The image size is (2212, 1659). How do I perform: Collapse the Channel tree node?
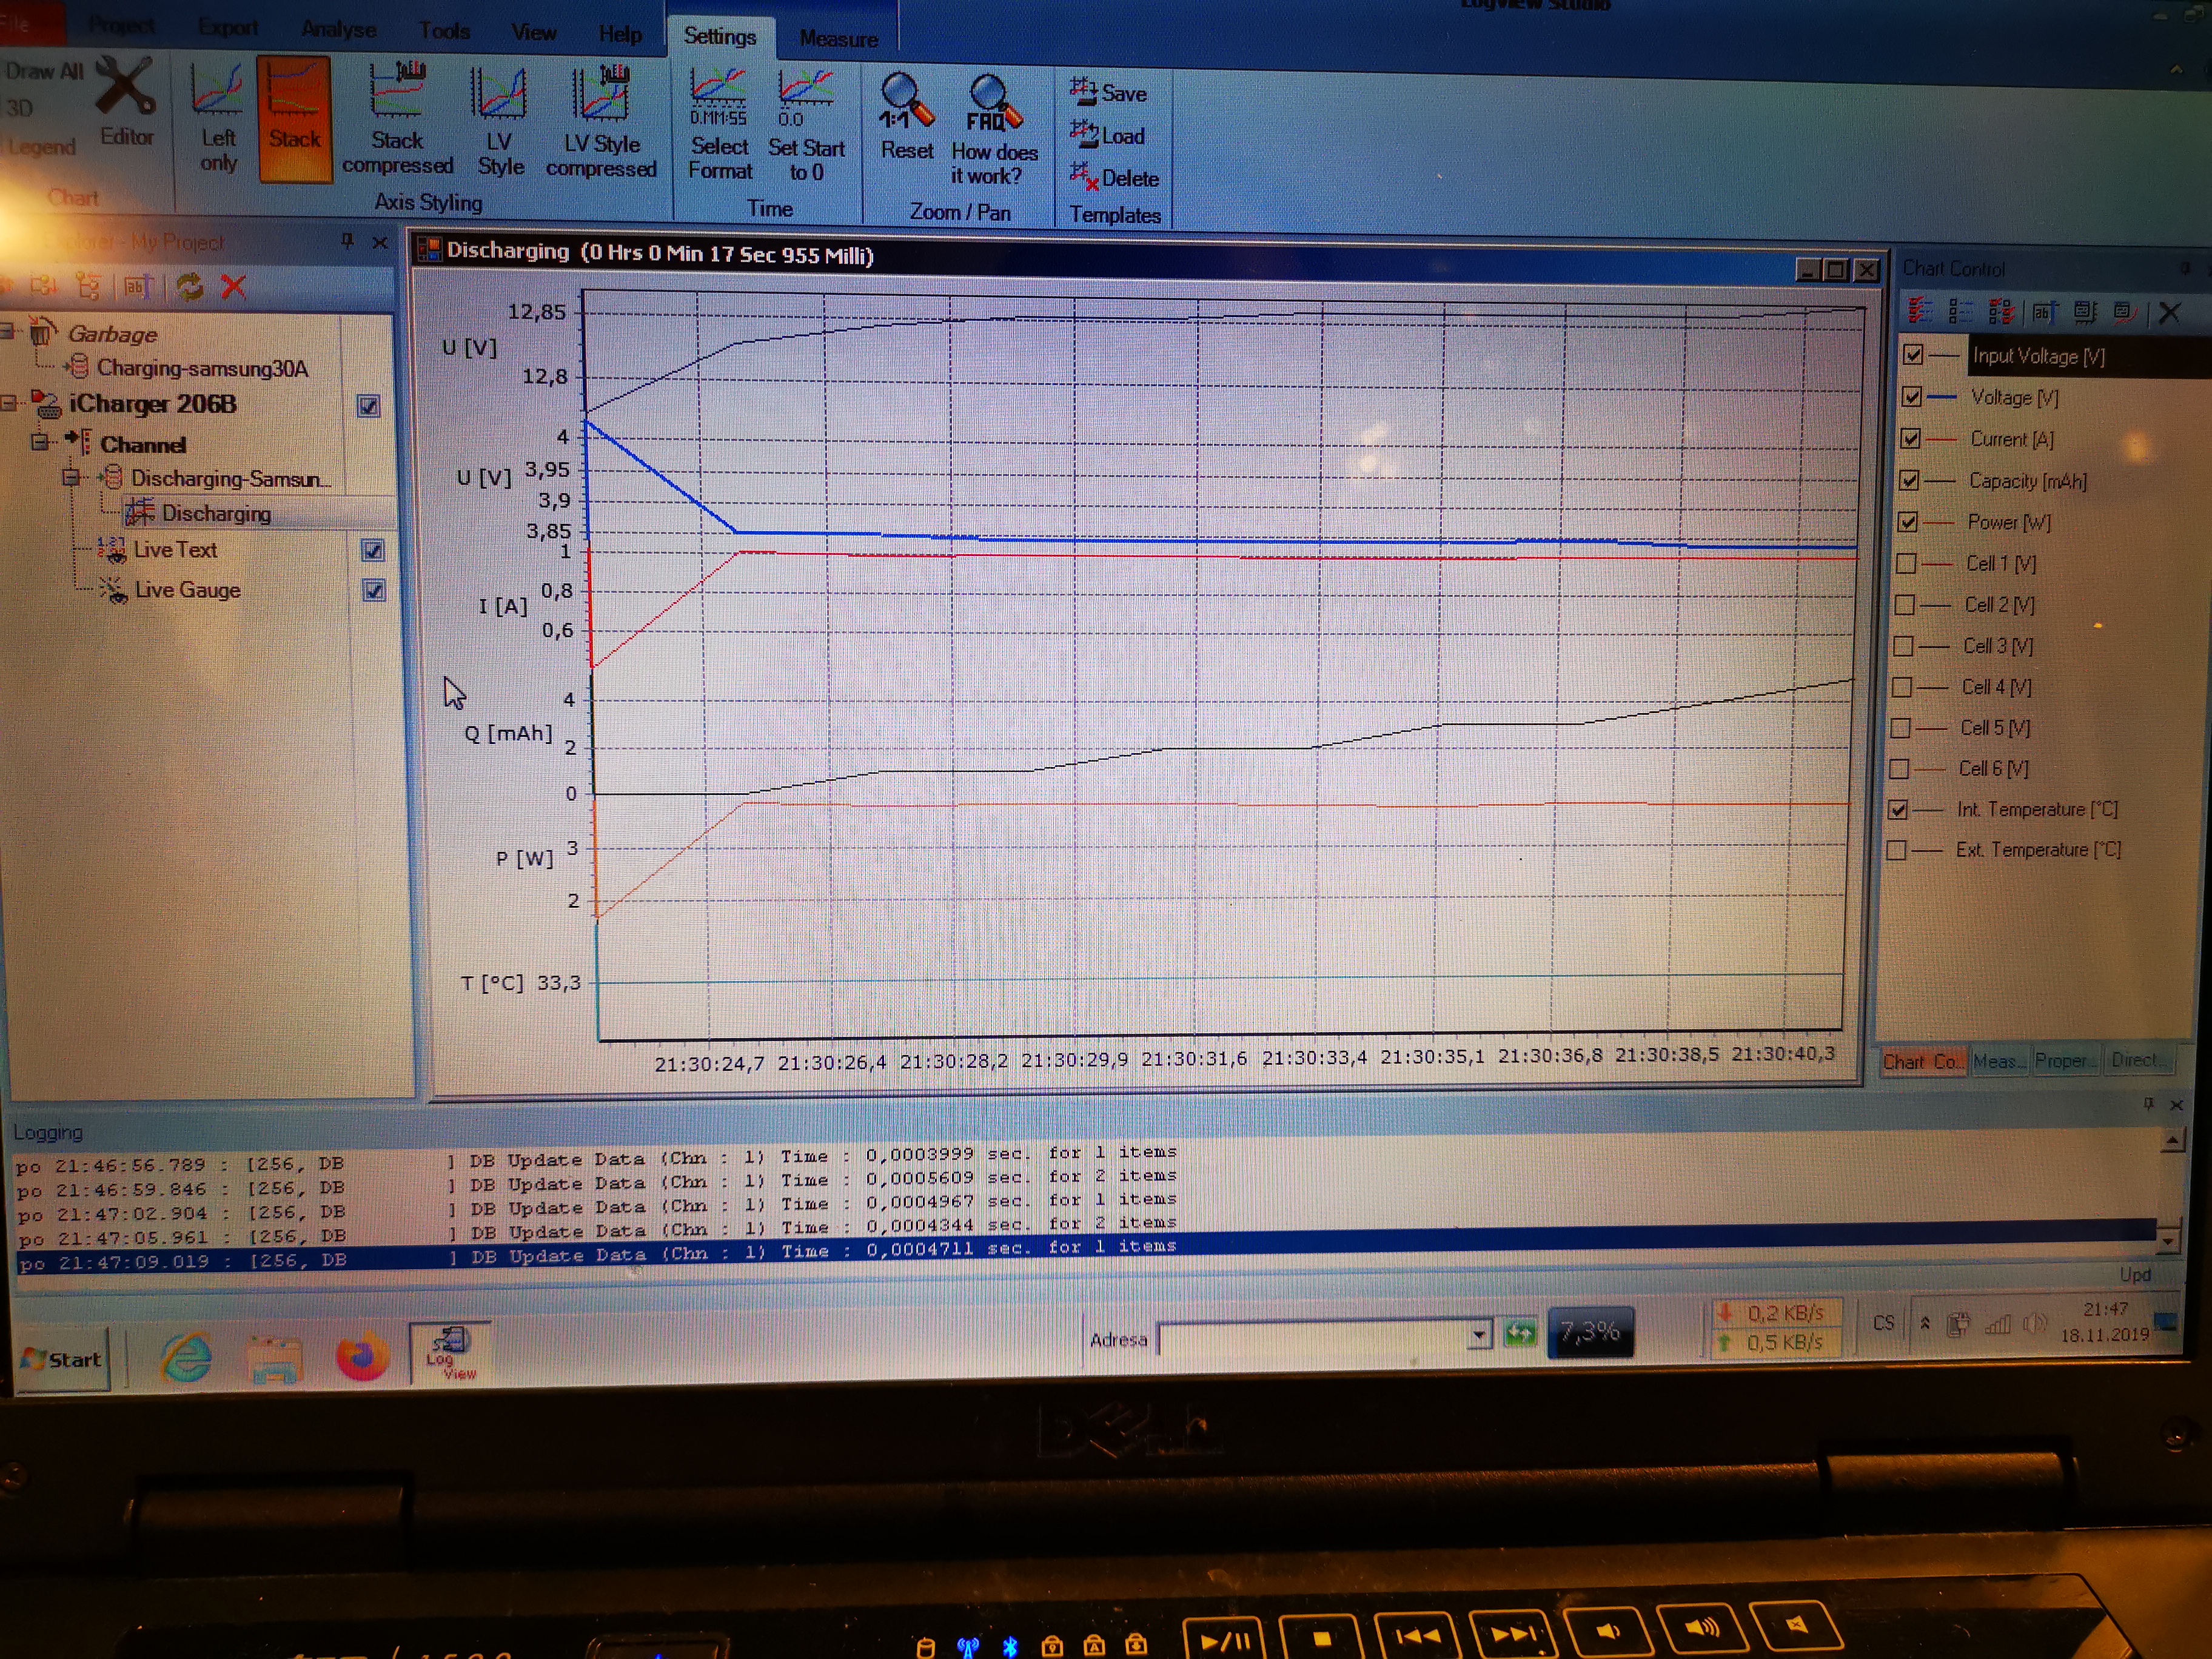tap(39, 442)
